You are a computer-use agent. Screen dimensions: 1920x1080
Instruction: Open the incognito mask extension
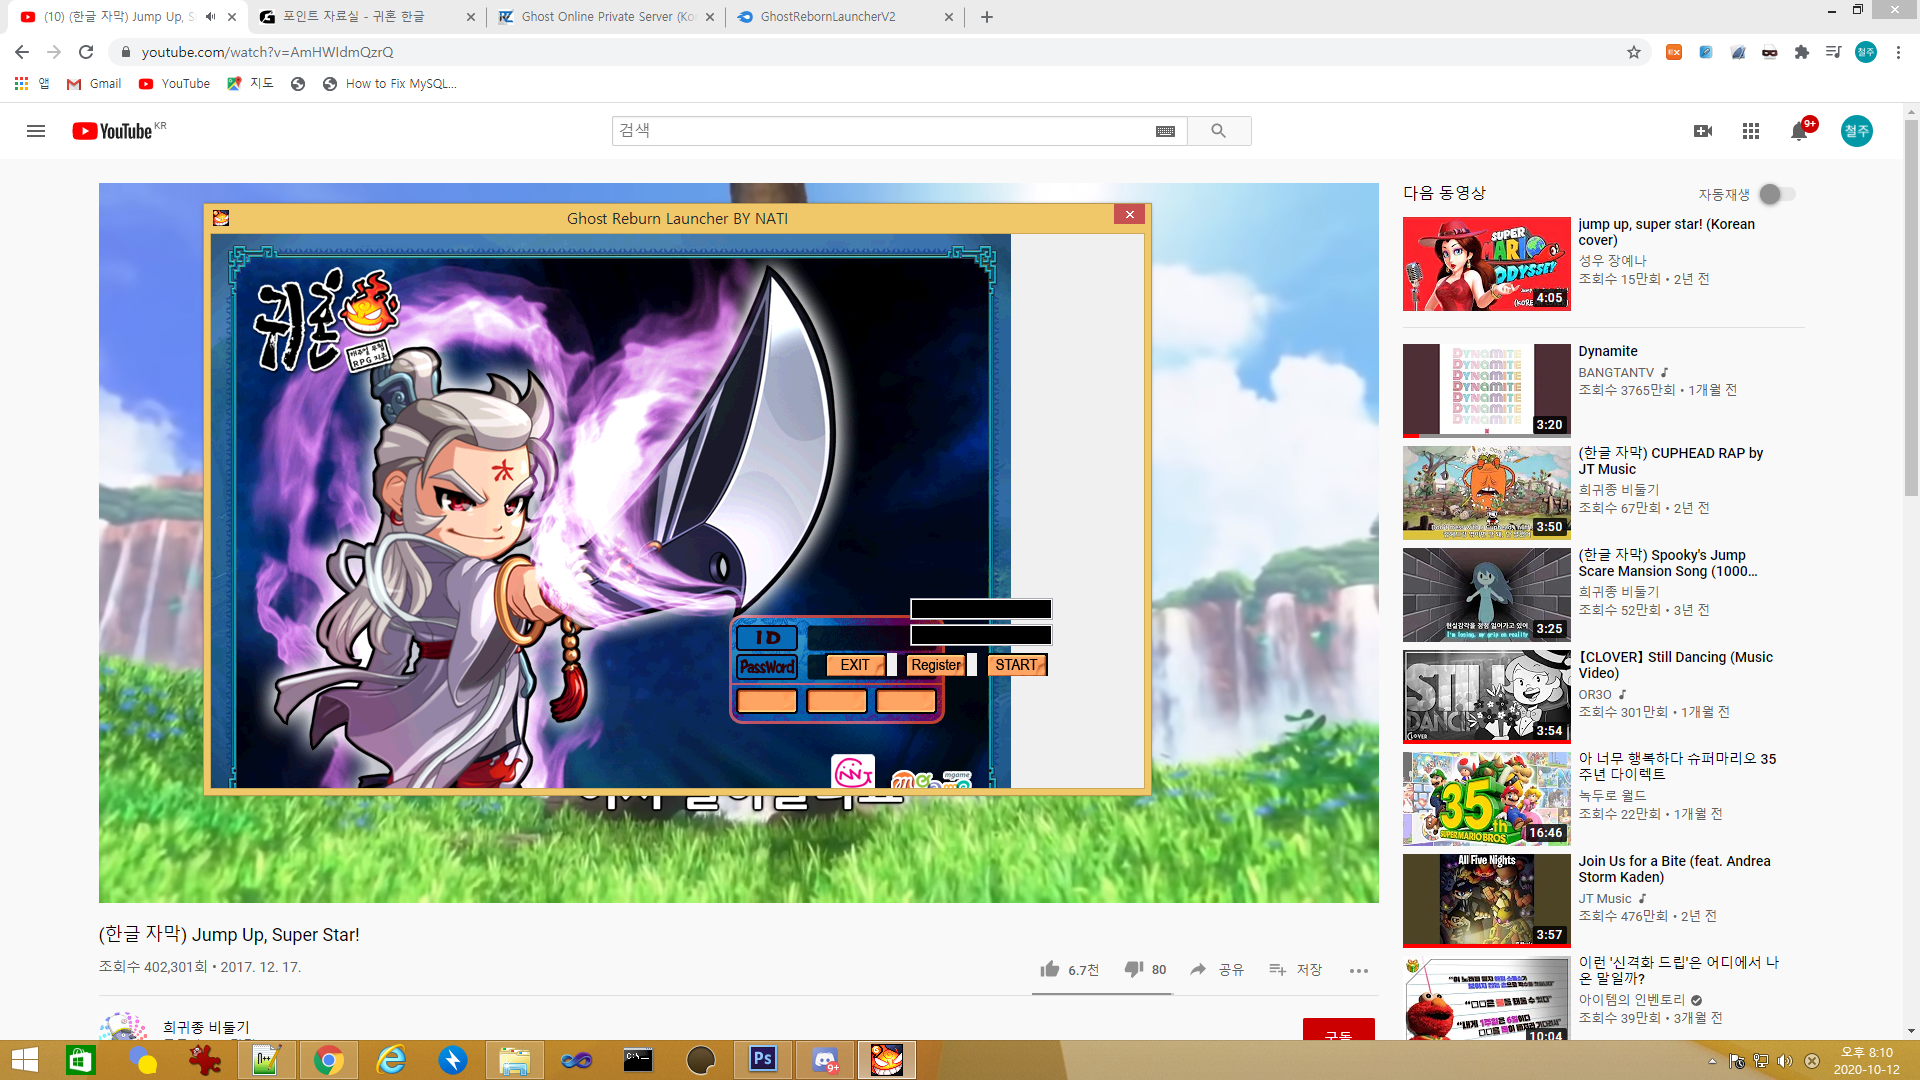1770,52
